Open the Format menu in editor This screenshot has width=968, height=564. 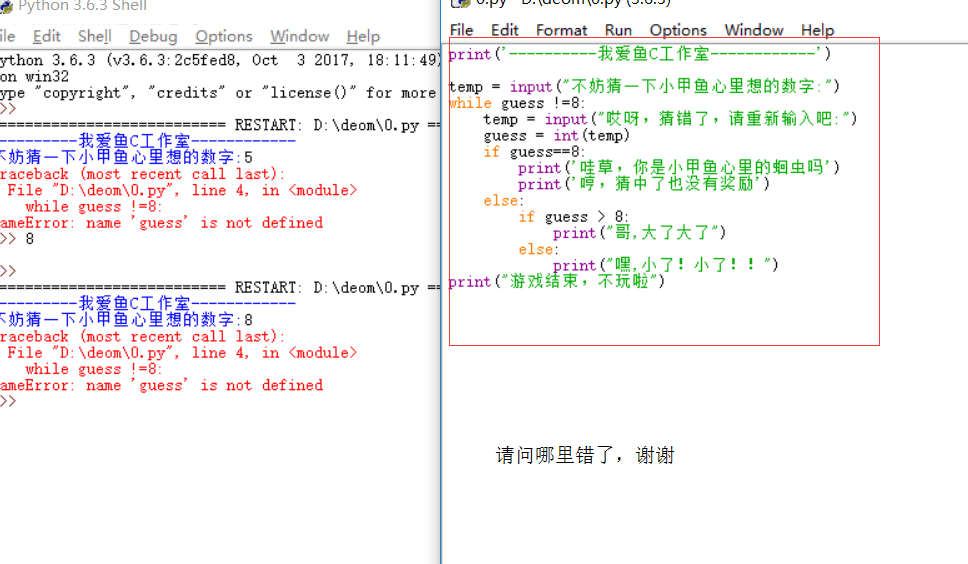point(561,30)
